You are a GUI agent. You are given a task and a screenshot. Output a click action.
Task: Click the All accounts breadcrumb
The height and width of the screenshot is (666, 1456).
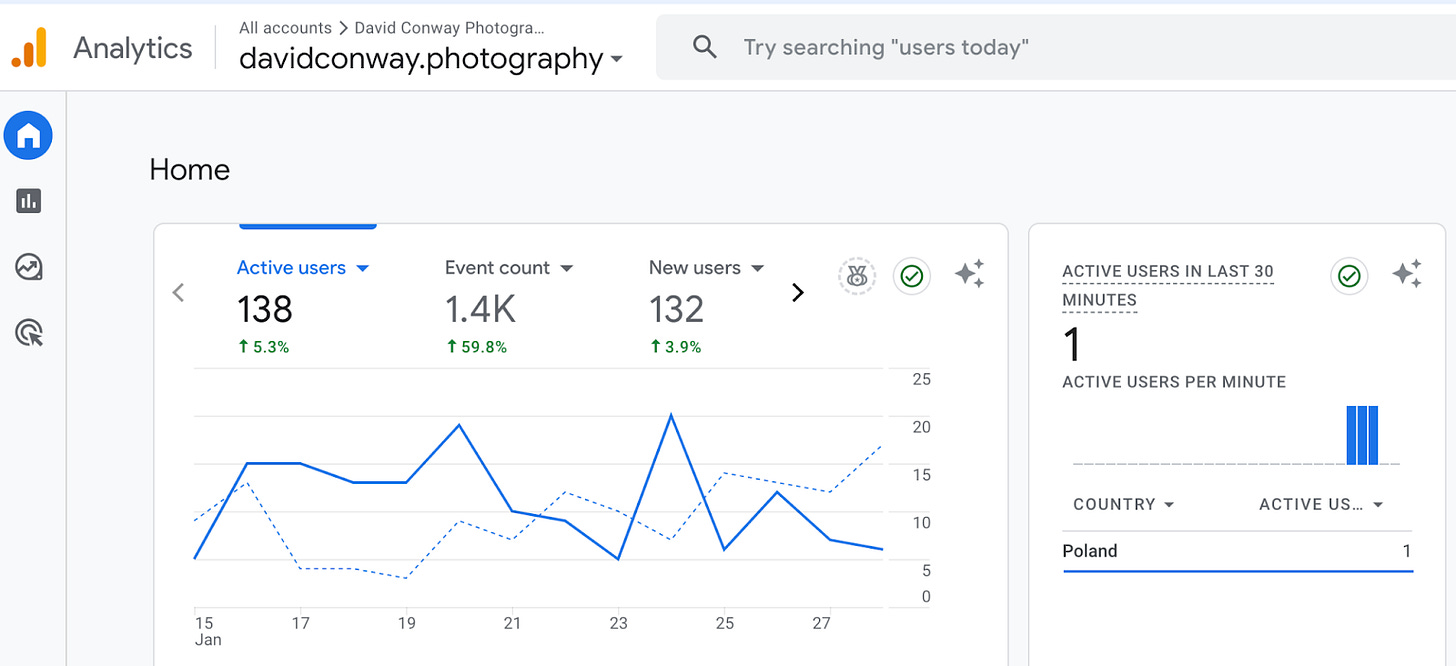click(x=285, y=28)
